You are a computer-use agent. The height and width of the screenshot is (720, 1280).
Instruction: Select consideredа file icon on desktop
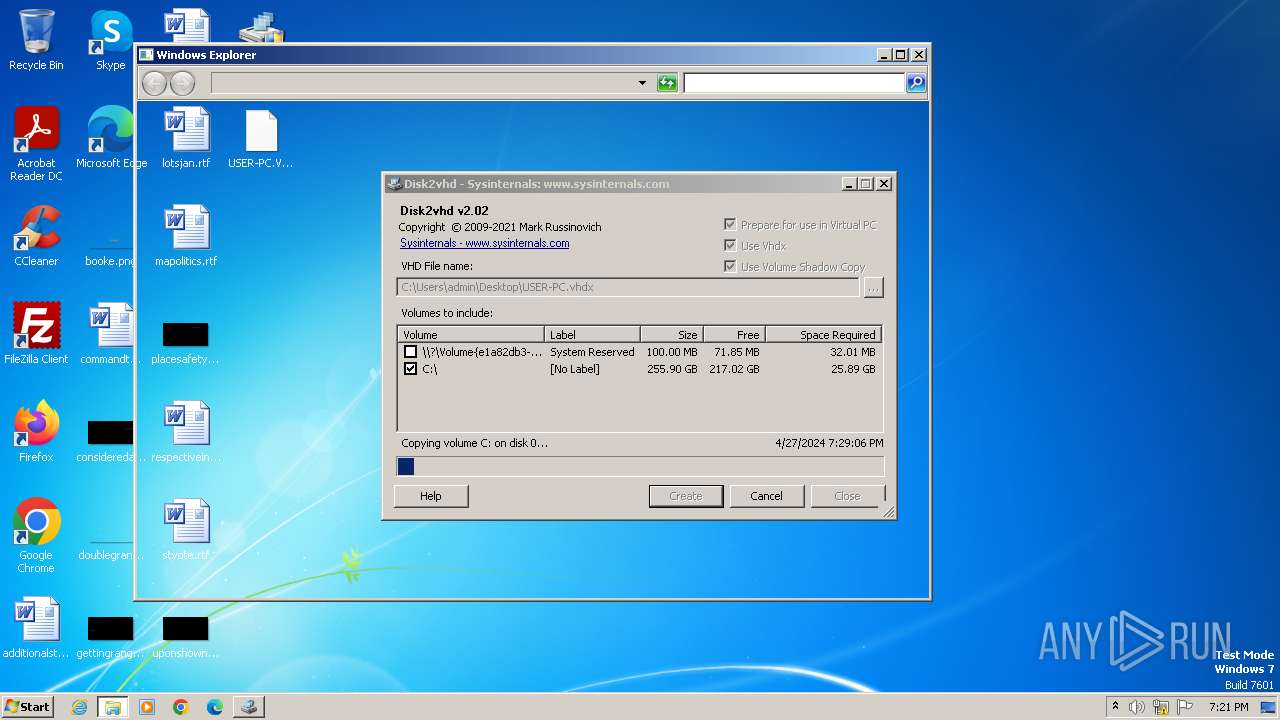pyautogui.click(x=110, y=440)
